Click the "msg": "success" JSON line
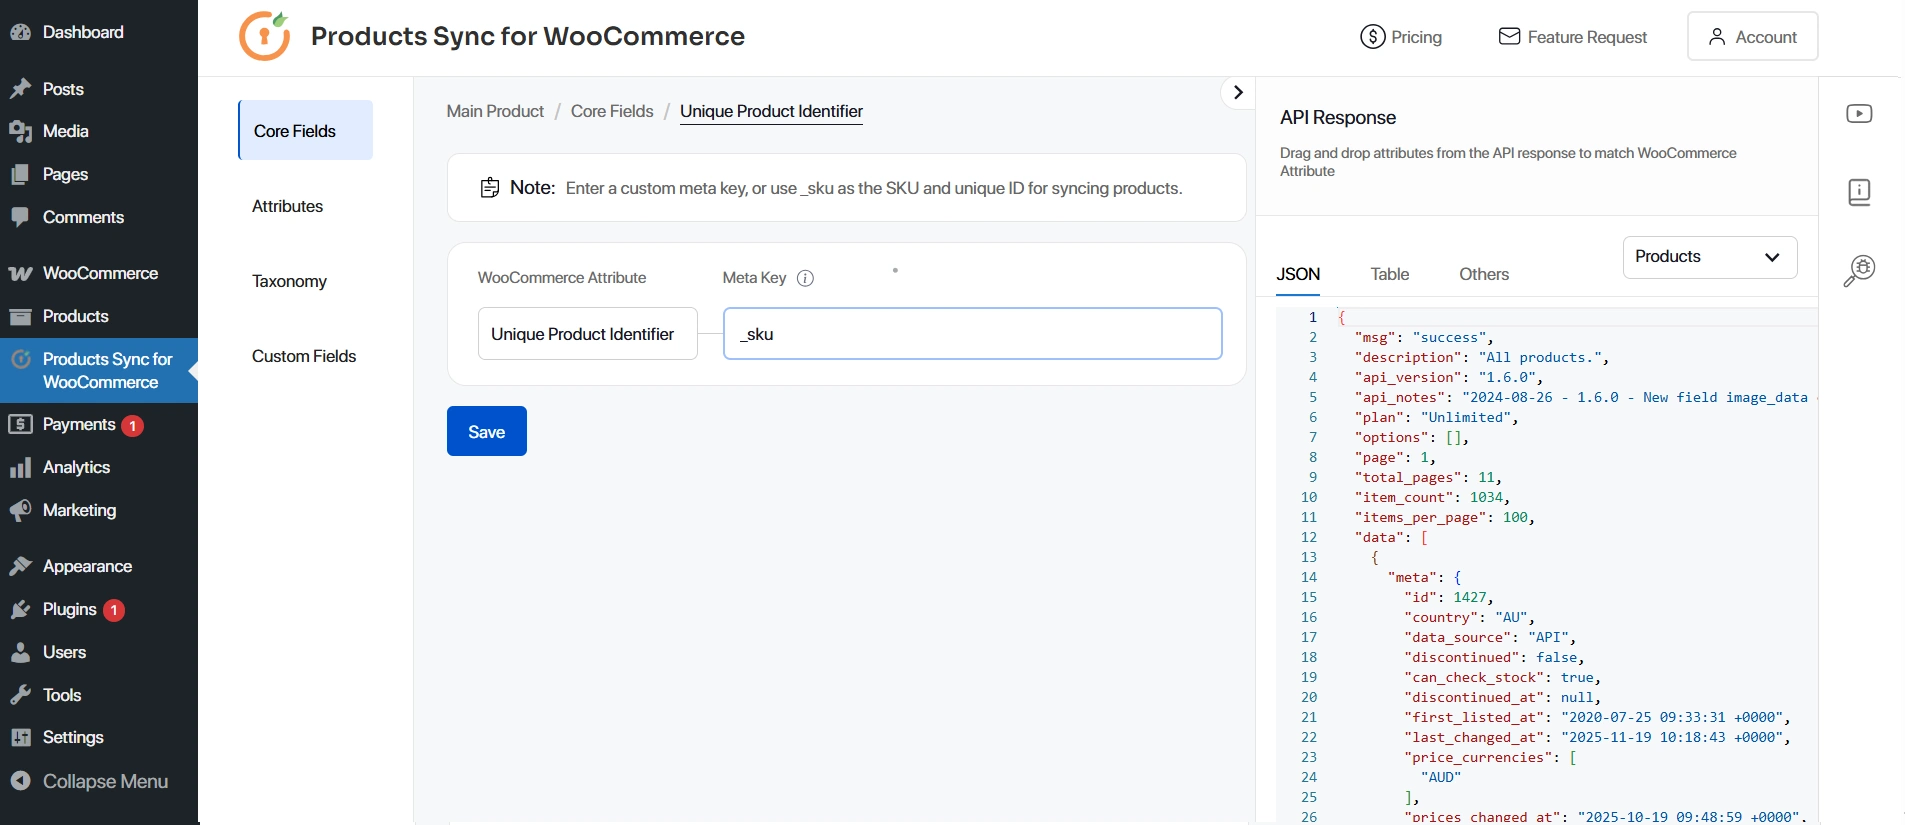This screenshot has width=1905, height=825. pos(1424,337)
